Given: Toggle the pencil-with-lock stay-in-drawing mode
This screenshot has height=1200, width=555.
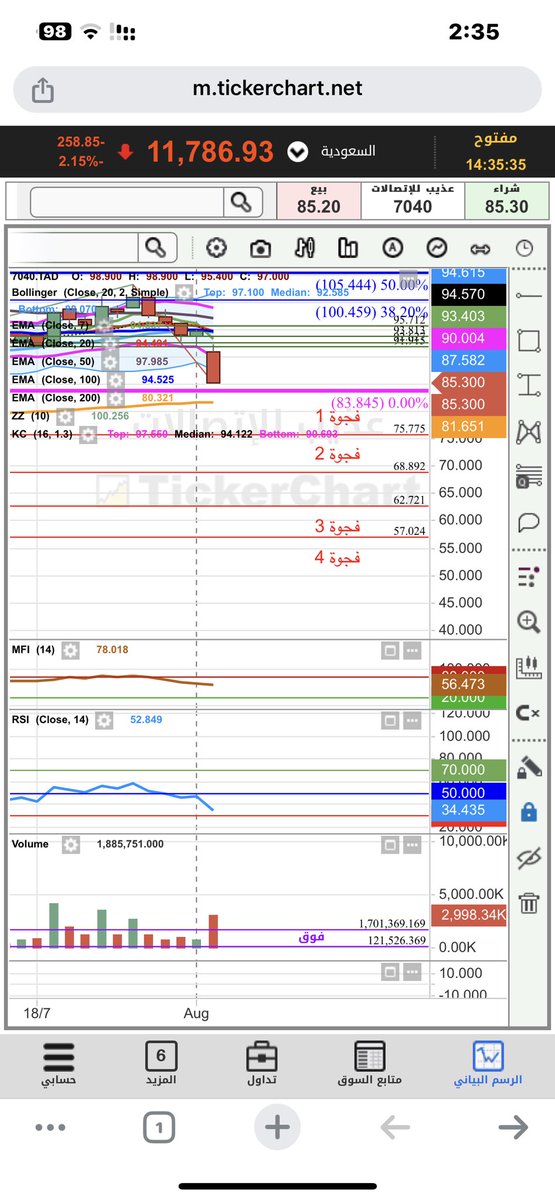Looking at the screenshot, I should (x=529, y=767).
